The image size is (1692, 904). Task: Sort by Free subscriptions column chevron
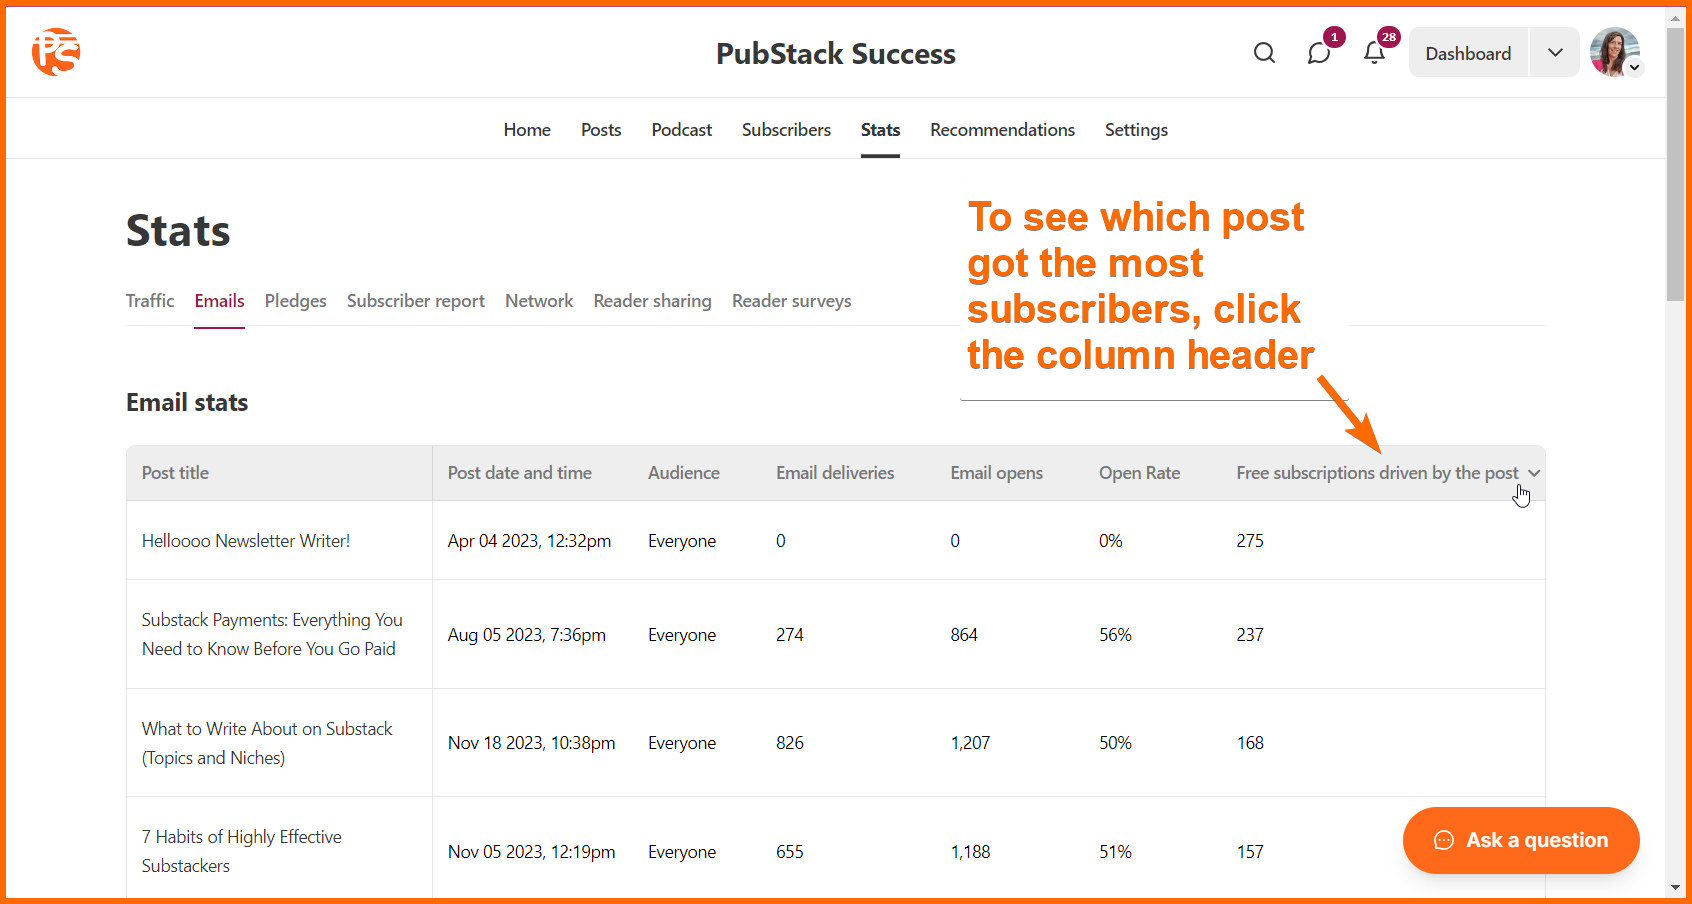(x=1534, y=473)
